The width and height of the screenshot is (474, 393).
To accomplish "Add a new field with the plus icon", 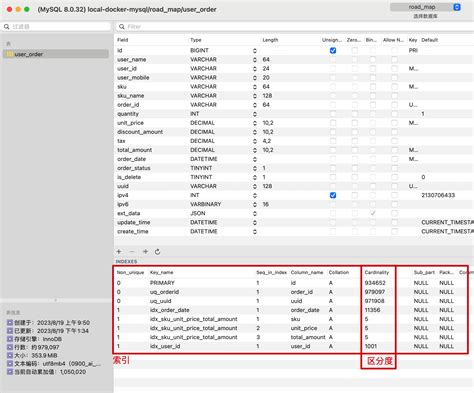I will tap(119, 252).
